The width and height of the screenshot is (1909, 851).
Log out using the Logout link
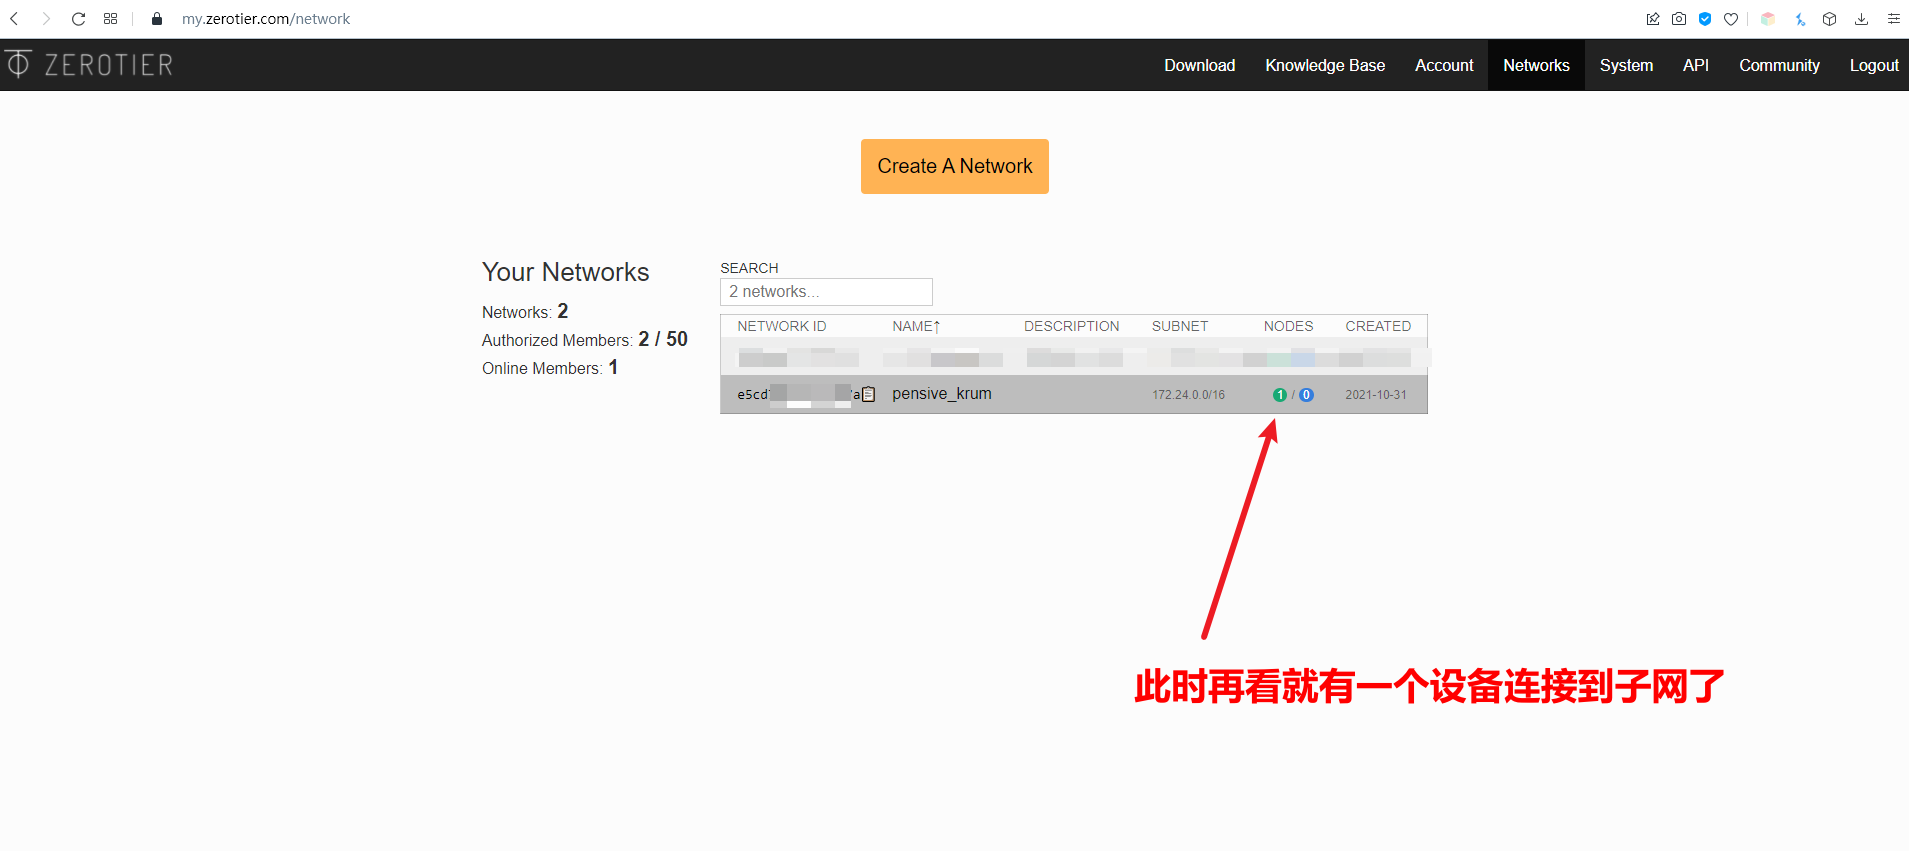tap(1874, 65)
